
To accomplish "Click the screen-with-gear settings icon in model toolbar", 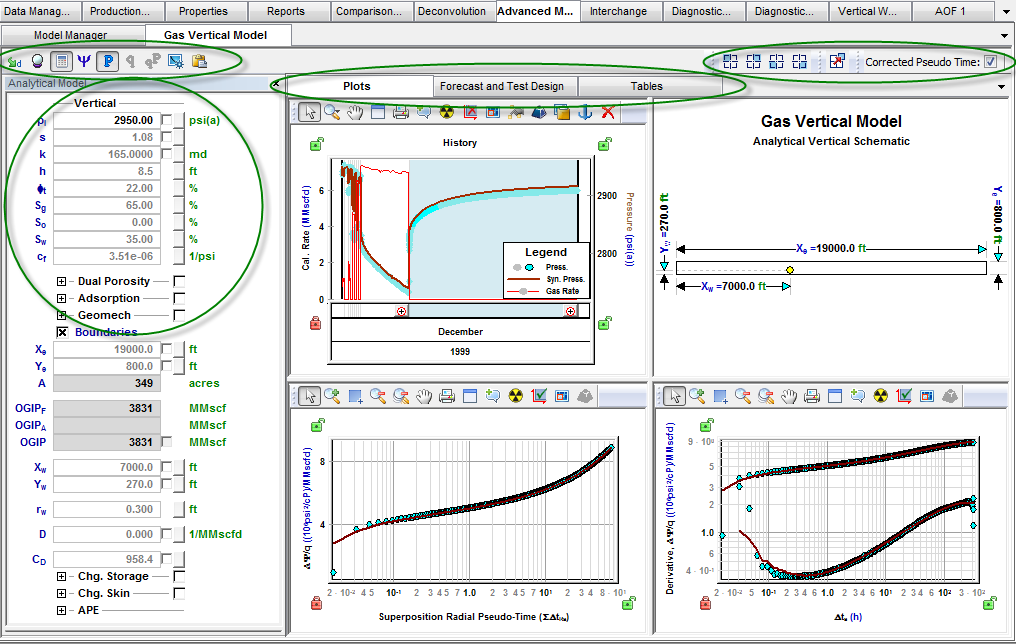I will (x=176, y=62).
